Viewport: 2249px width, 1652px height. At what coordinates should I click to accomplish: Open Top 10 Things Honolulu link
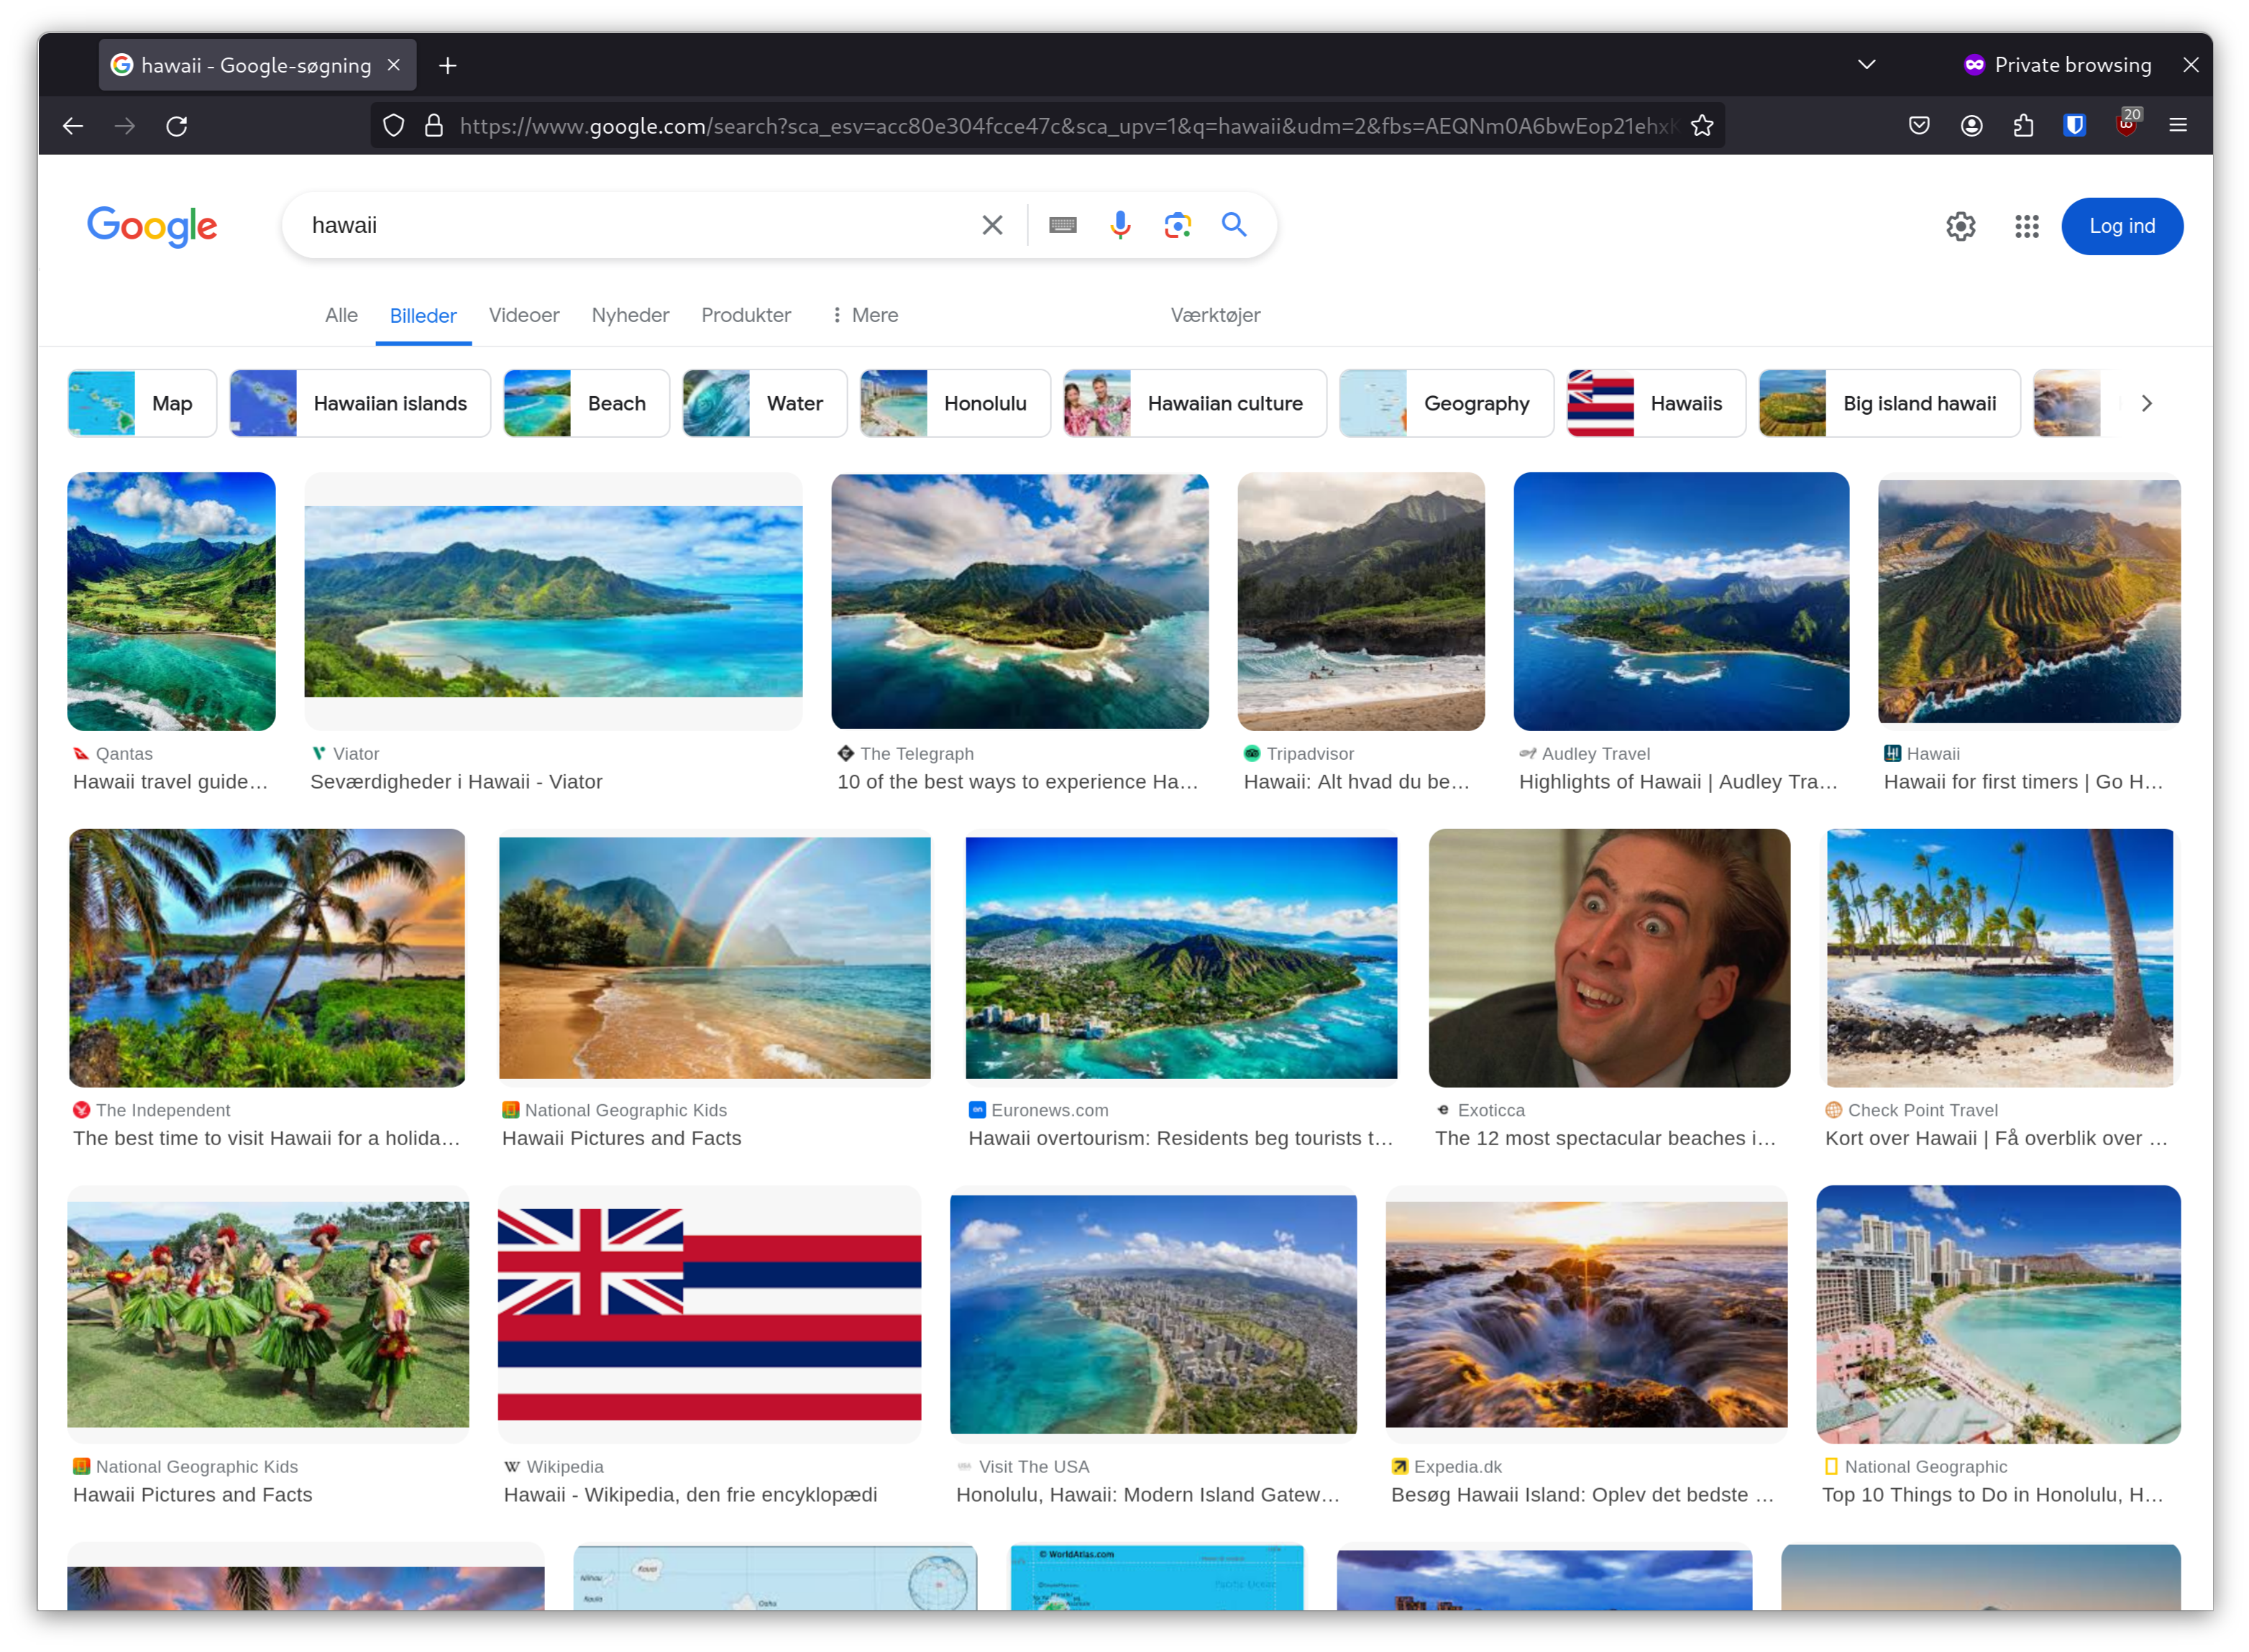click(x=1992, y=1495)
